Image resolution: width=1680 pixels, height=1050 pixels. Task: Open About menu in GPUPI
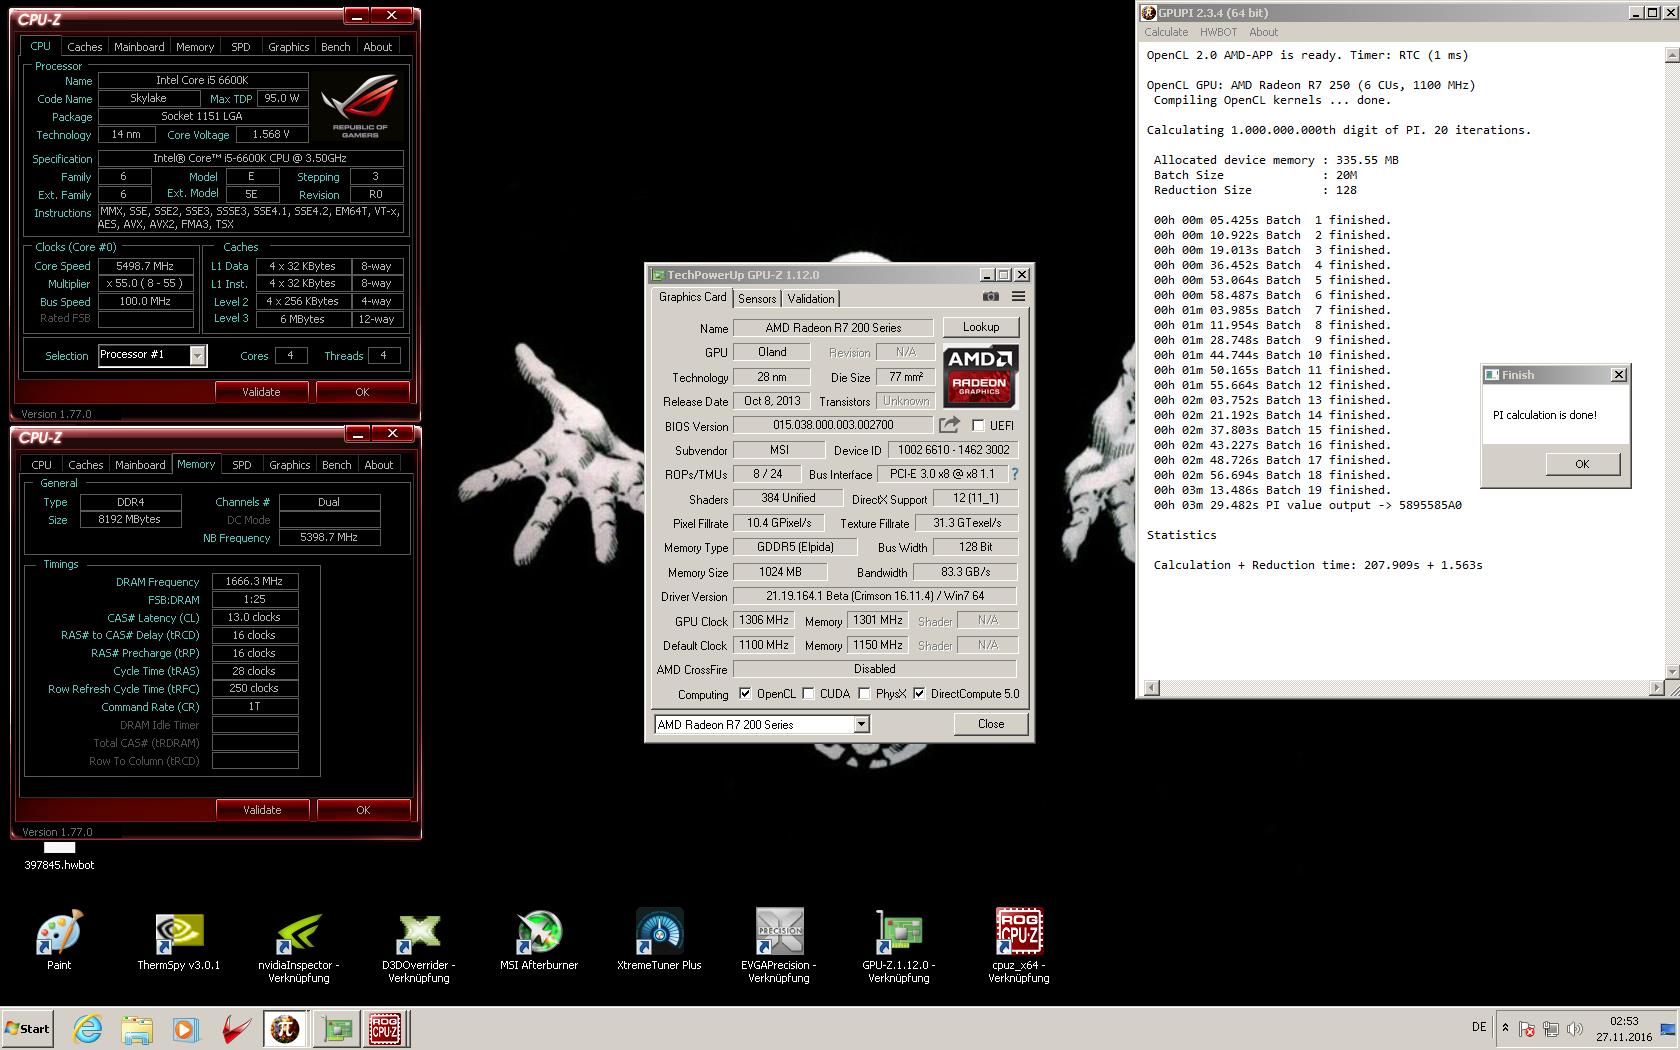pyautogui.click(x=1263, y=32)
